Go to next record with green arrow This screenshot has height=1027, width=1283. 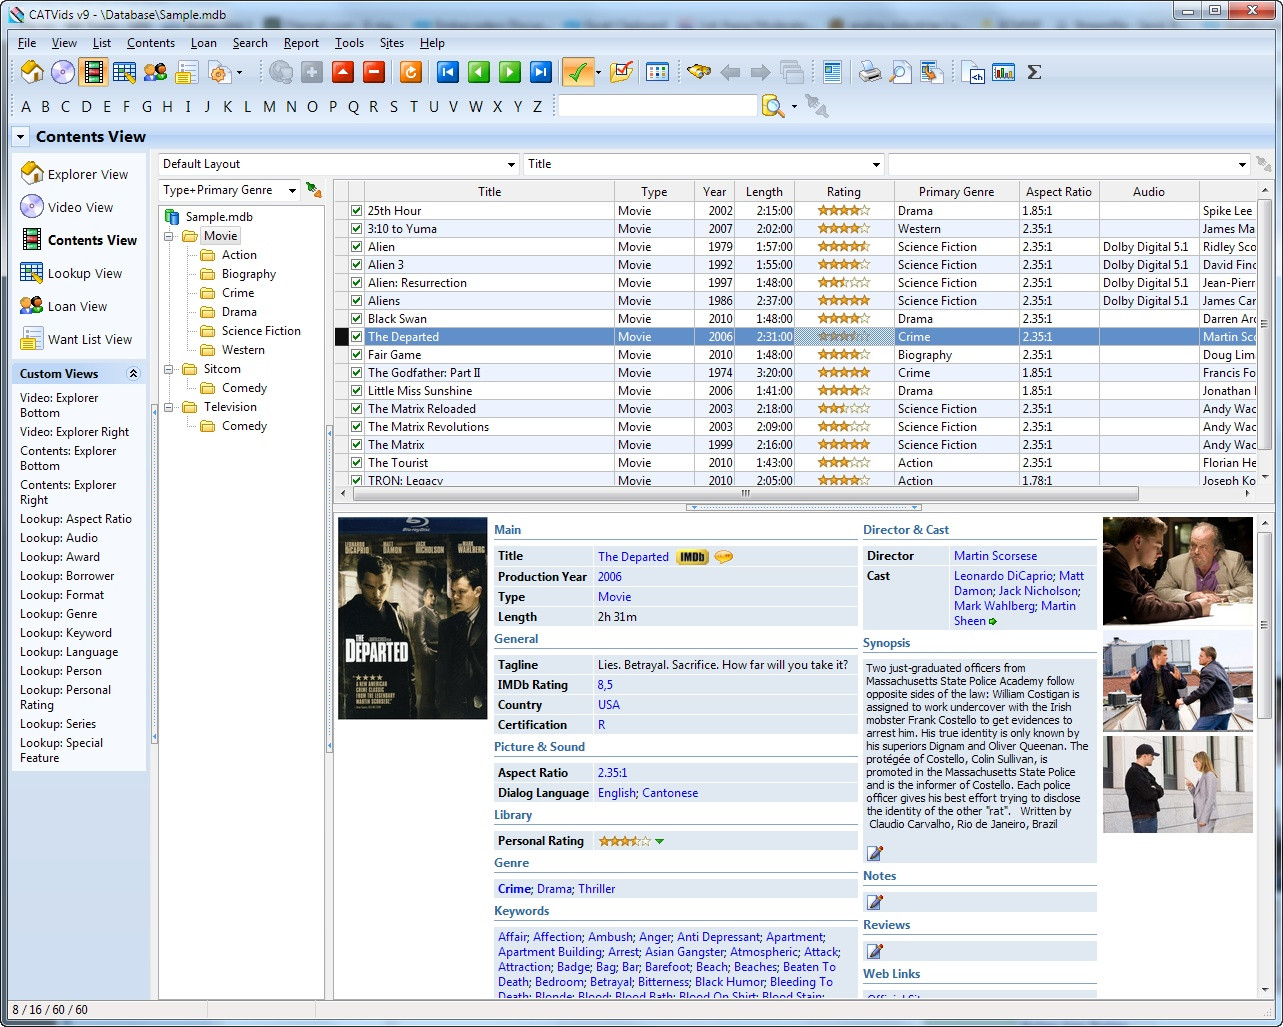pos(509,72)
